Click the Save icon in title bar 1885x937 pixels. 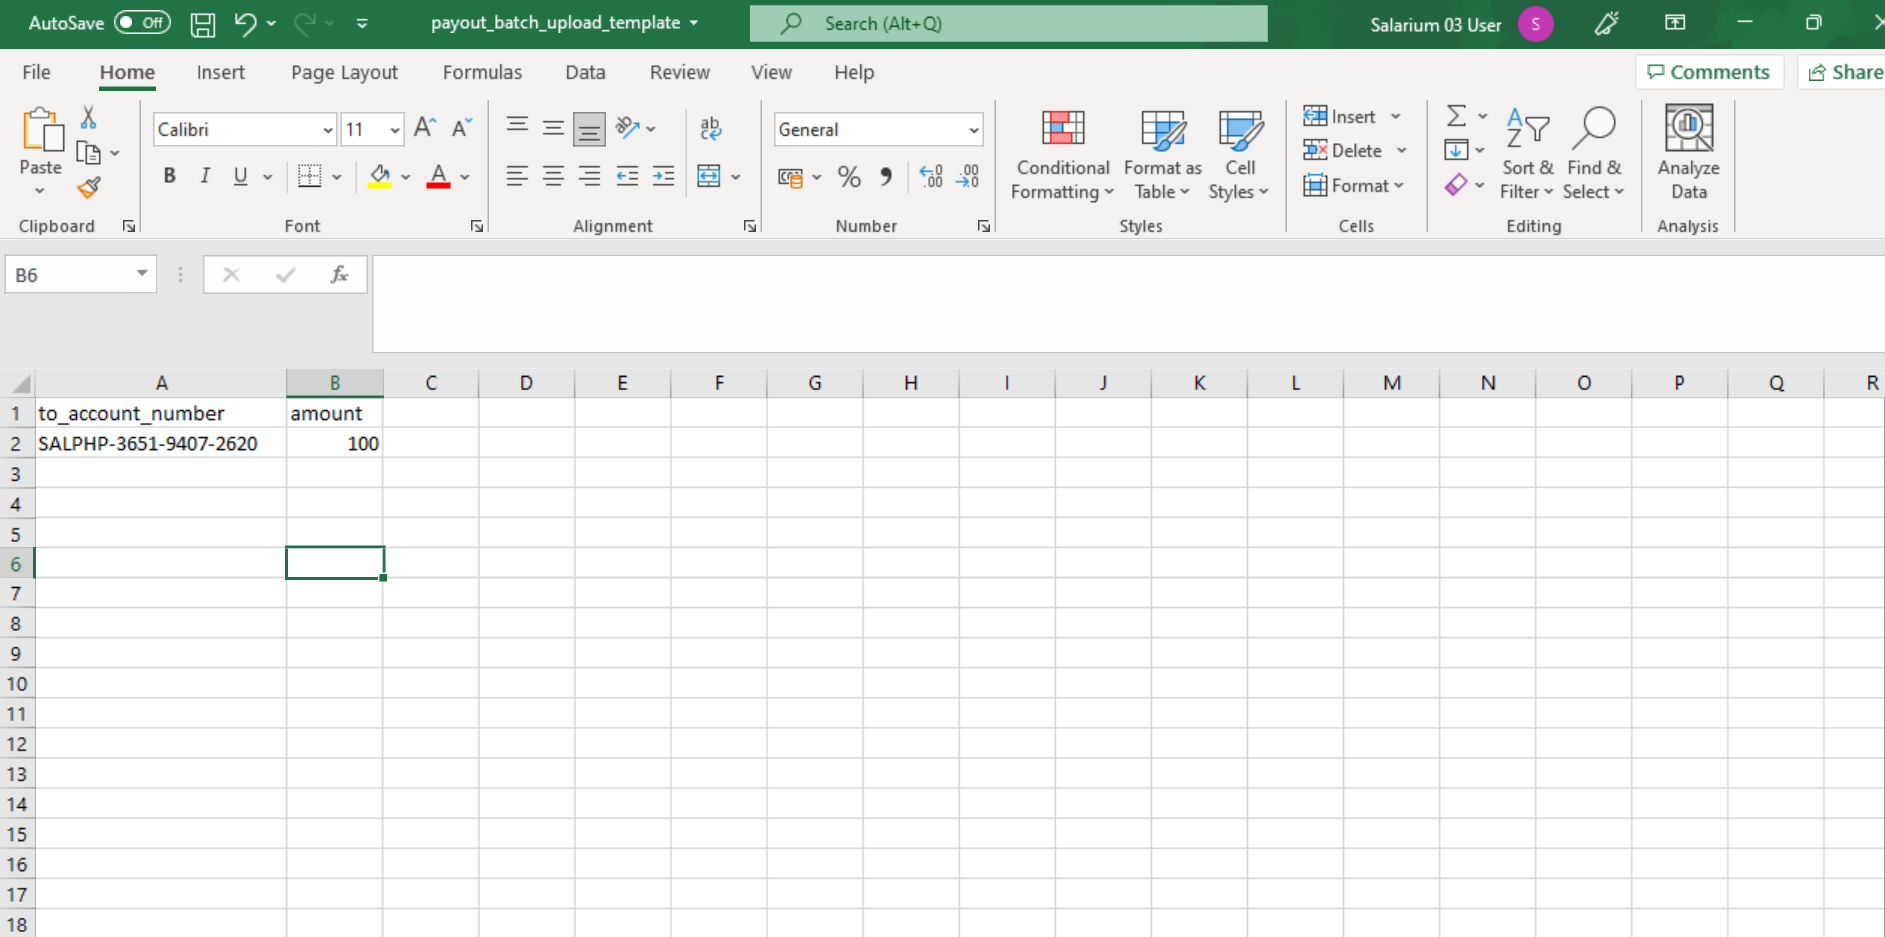pyautogui.click(x=203, y=24)
